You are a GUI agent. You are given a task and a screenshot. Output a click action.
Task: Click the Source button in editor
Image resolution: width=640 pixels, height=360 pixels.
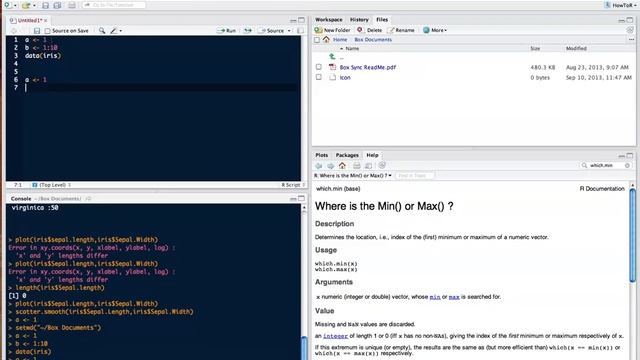[x=271, y=31]
